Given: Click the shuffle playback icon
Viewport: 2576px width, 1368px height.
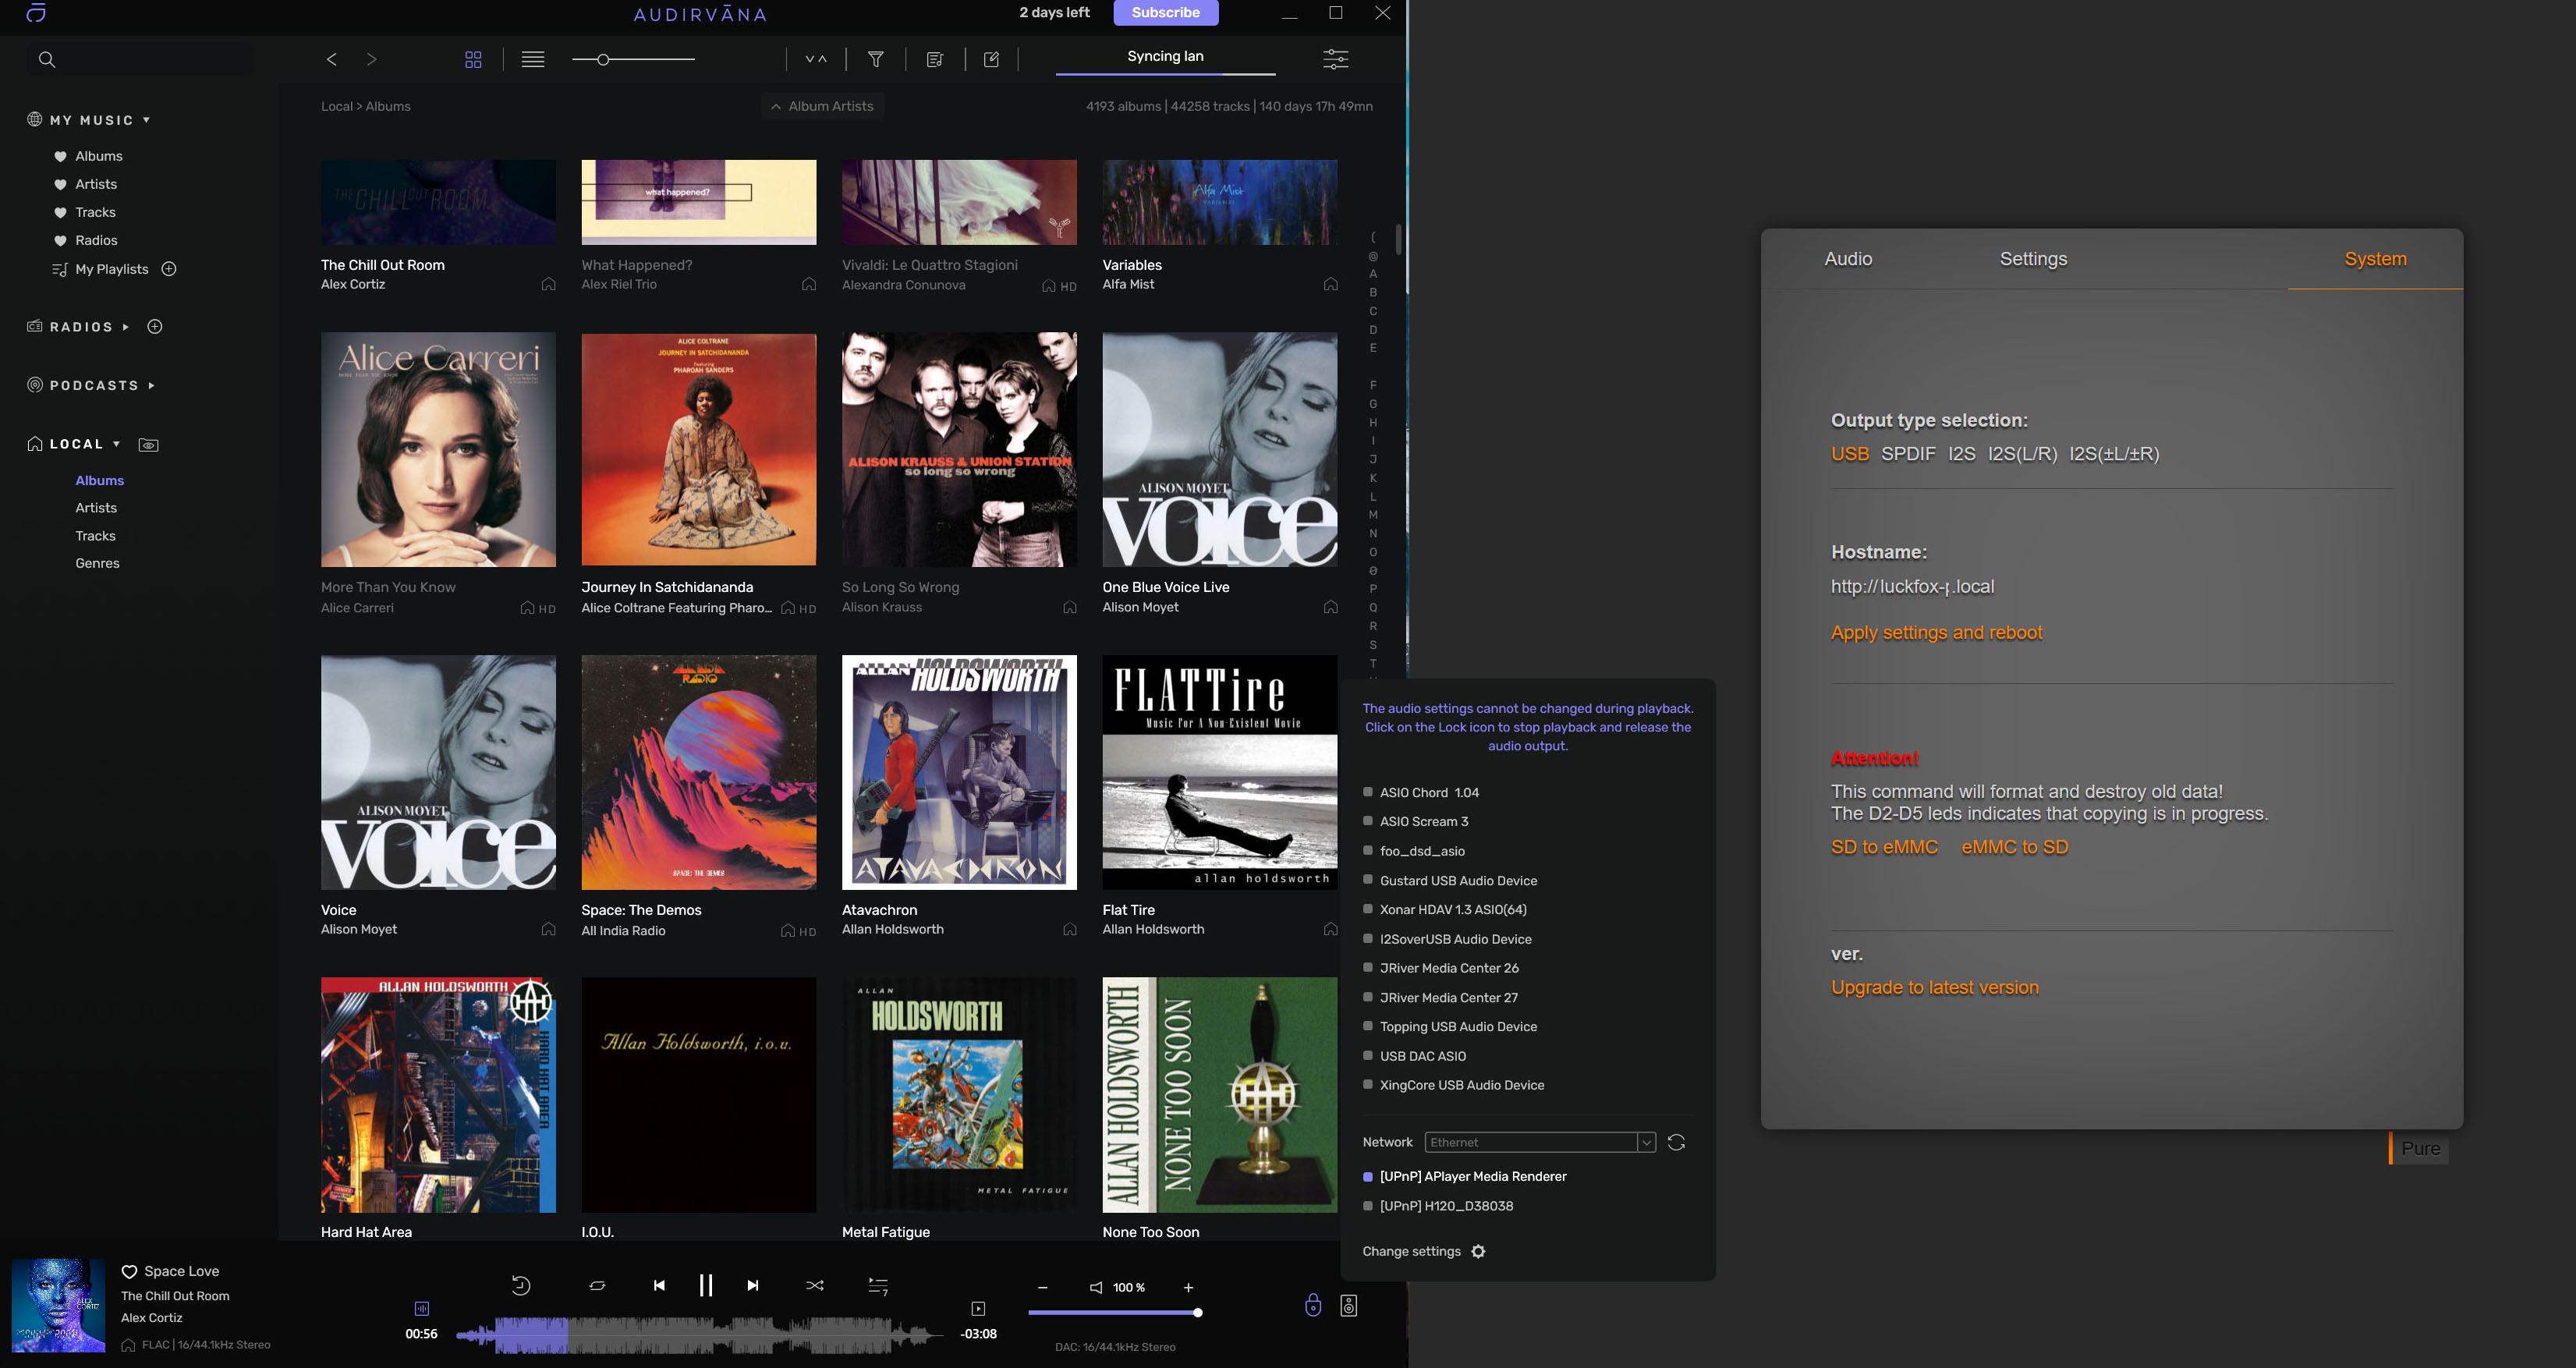Looking at the screenshot, I should (x=815, y=1286).
